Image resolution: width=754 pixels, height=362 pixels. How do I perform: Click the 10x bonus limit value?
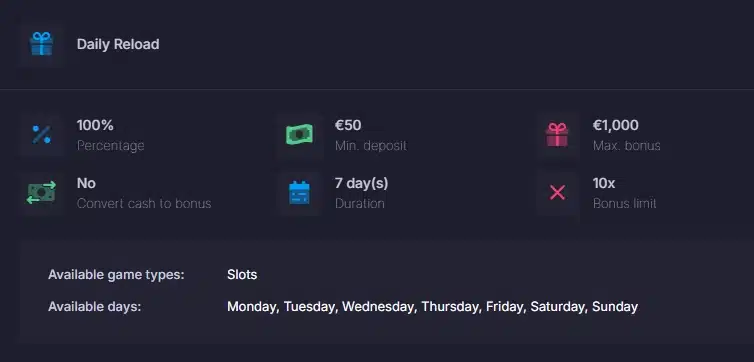(604, 184)
